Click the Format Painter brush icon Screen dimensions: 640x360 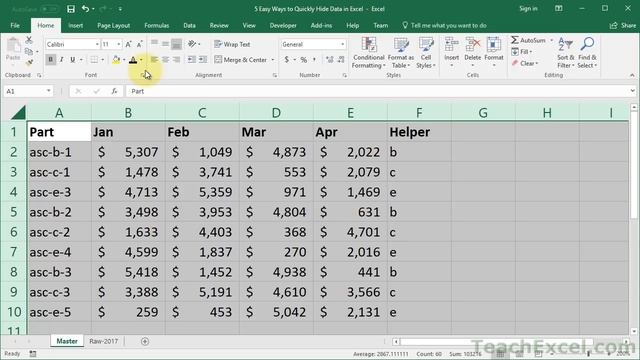coord(29,63)
